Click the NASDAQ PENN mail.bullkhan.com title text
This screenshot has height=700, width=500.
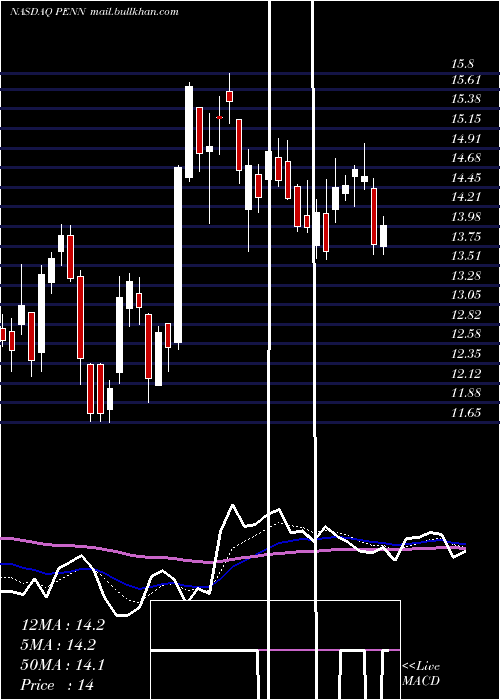(94, 12)
